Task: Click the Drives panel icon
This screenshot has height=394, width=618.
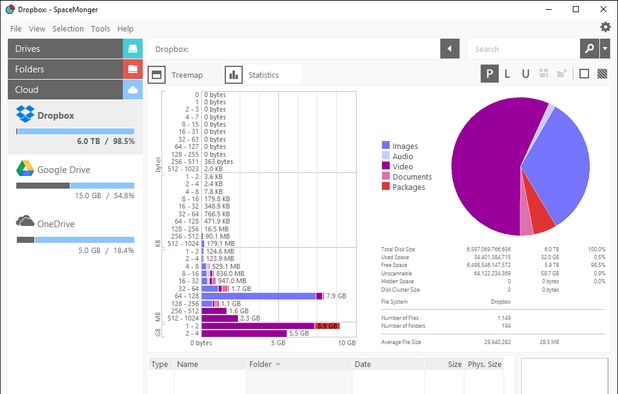Action: (x=132, y=48)
